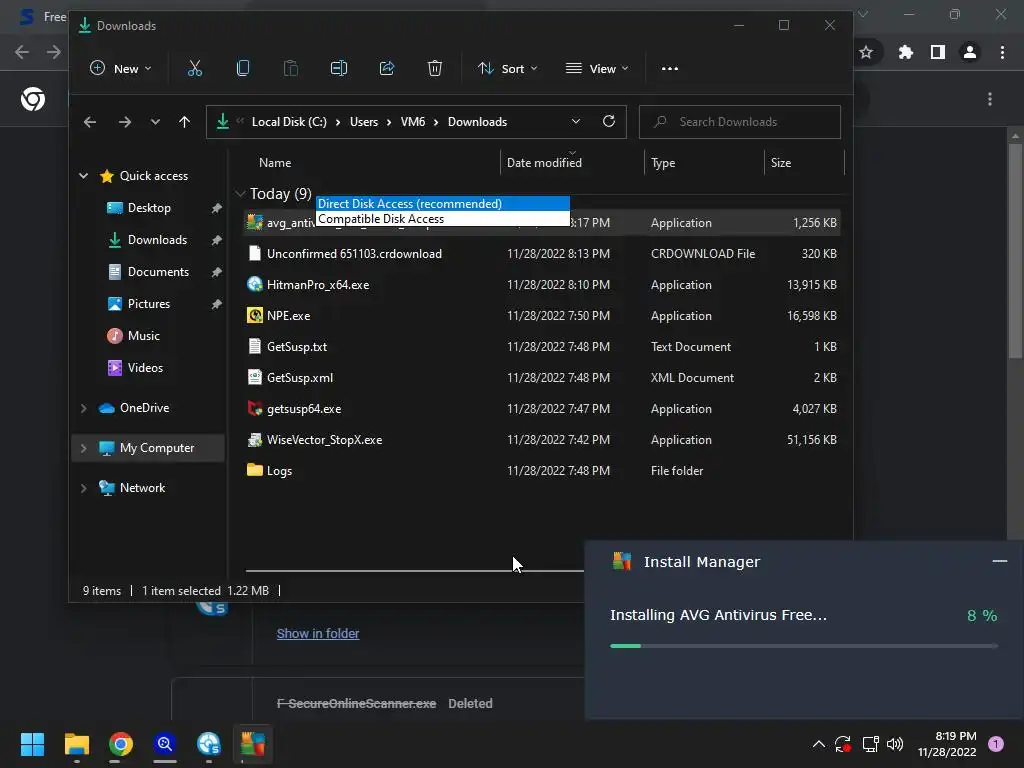The image size is (1024, 768).
Task: Expand the address bar history dropdown
Action: pyautogui.click(x=575, y=121)
